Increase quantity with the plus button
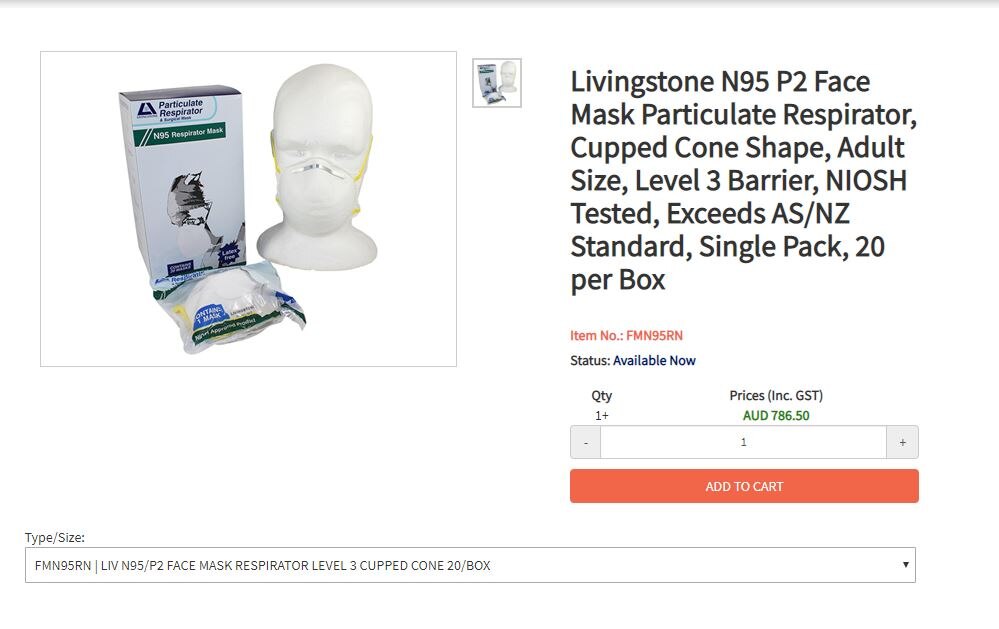This screenshot has width=999, height=629. 902,442
